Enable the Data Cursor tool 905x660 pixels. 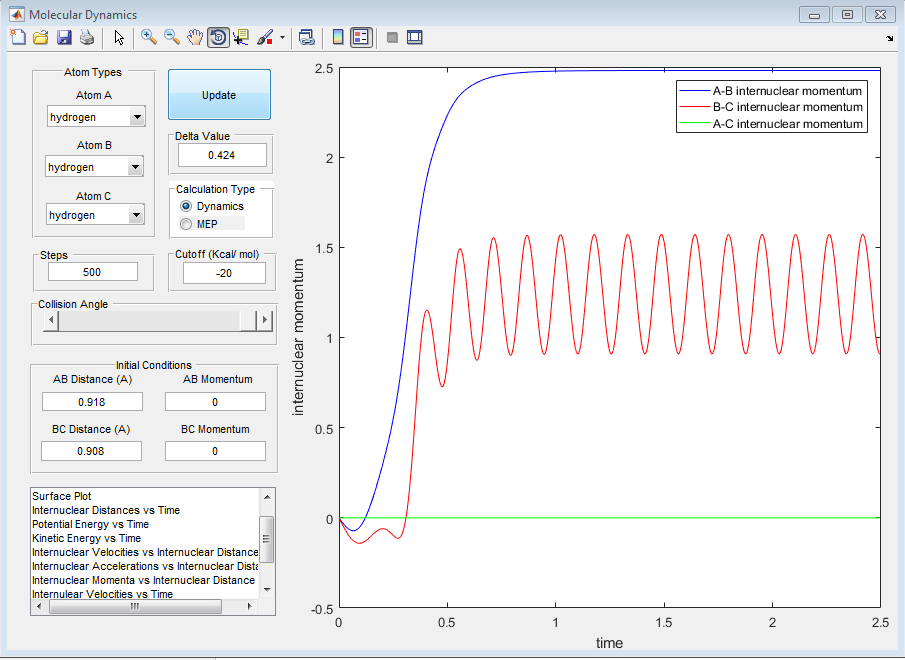[241, 38]
